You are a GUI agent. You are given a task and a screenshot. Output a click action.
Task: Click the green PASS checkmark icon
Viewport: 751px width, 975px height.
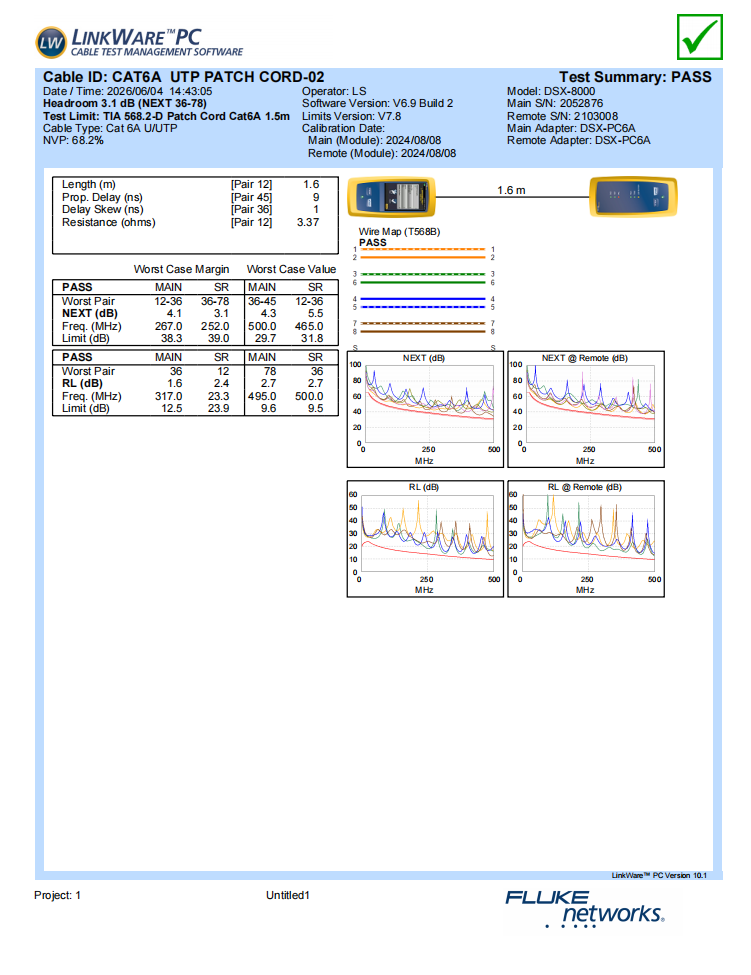tap(699, 37)
